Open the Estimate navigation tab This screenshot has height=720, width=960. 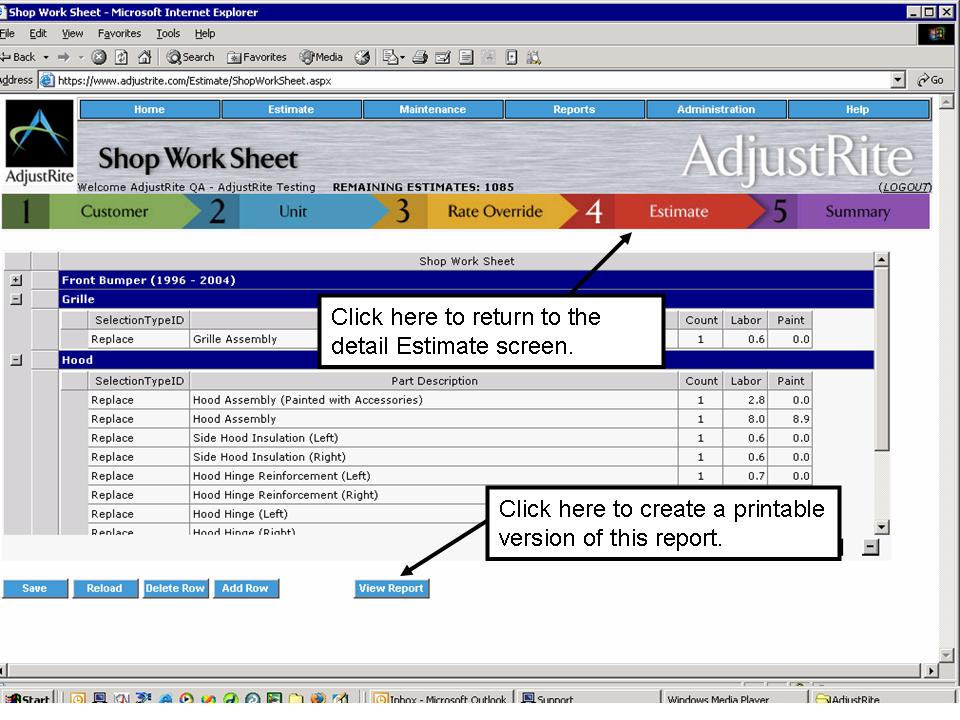point(291,109)
